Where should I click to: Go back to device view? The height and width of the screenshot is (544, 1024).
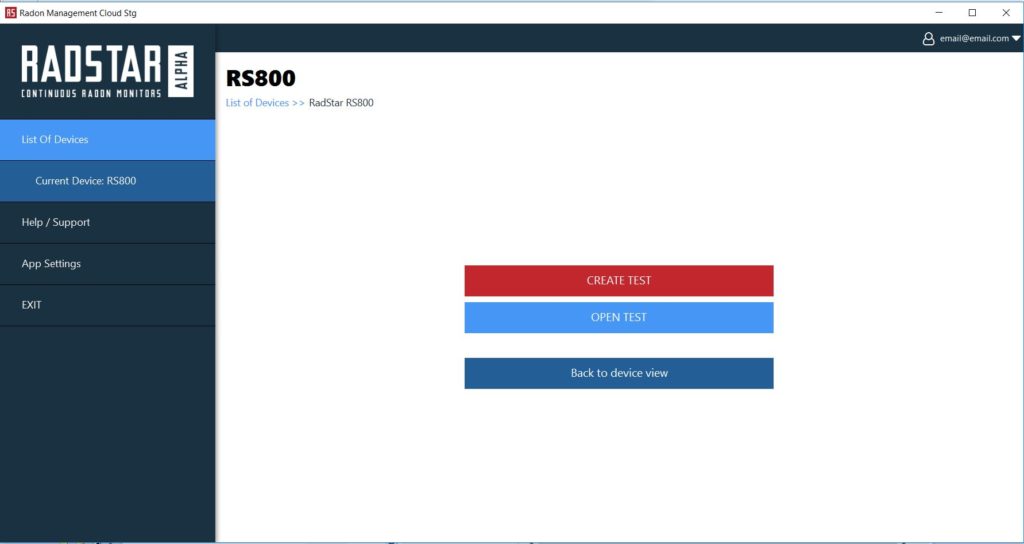[618, 373]
